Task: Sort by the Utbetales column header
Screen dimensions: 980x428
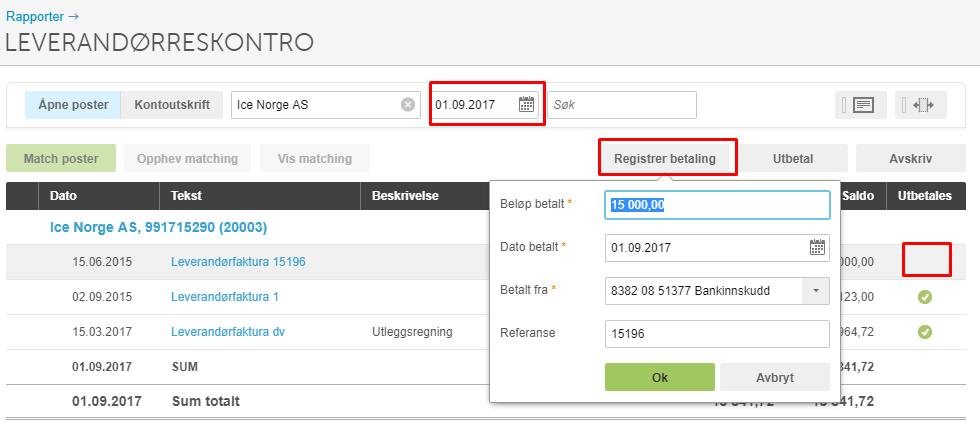Action: [x=925, y=196]
